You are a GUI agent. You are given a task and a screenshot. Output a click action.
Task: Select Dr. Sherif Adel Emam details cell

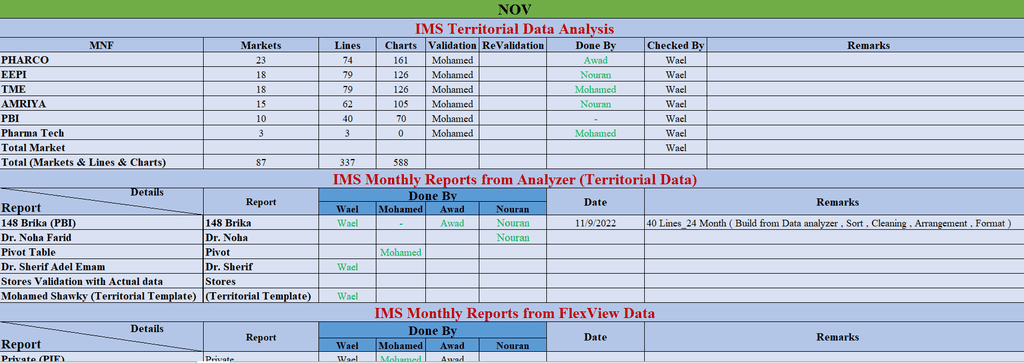101,266
